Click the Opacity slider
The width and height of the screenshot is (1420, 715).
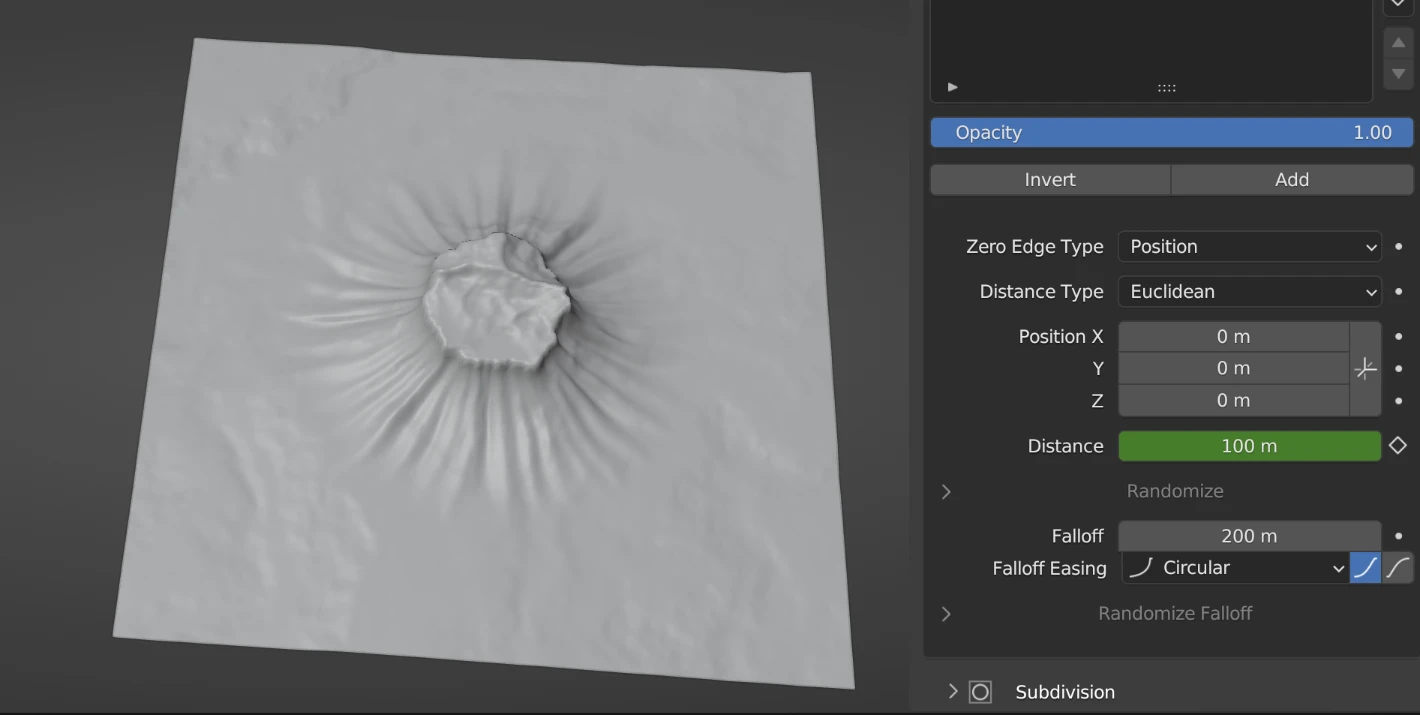pos(1171,133)
